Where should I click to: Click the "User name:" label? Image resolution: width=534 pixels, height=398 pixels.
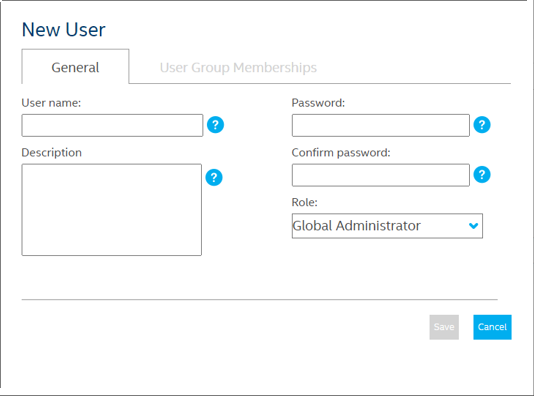click(51, 103)
